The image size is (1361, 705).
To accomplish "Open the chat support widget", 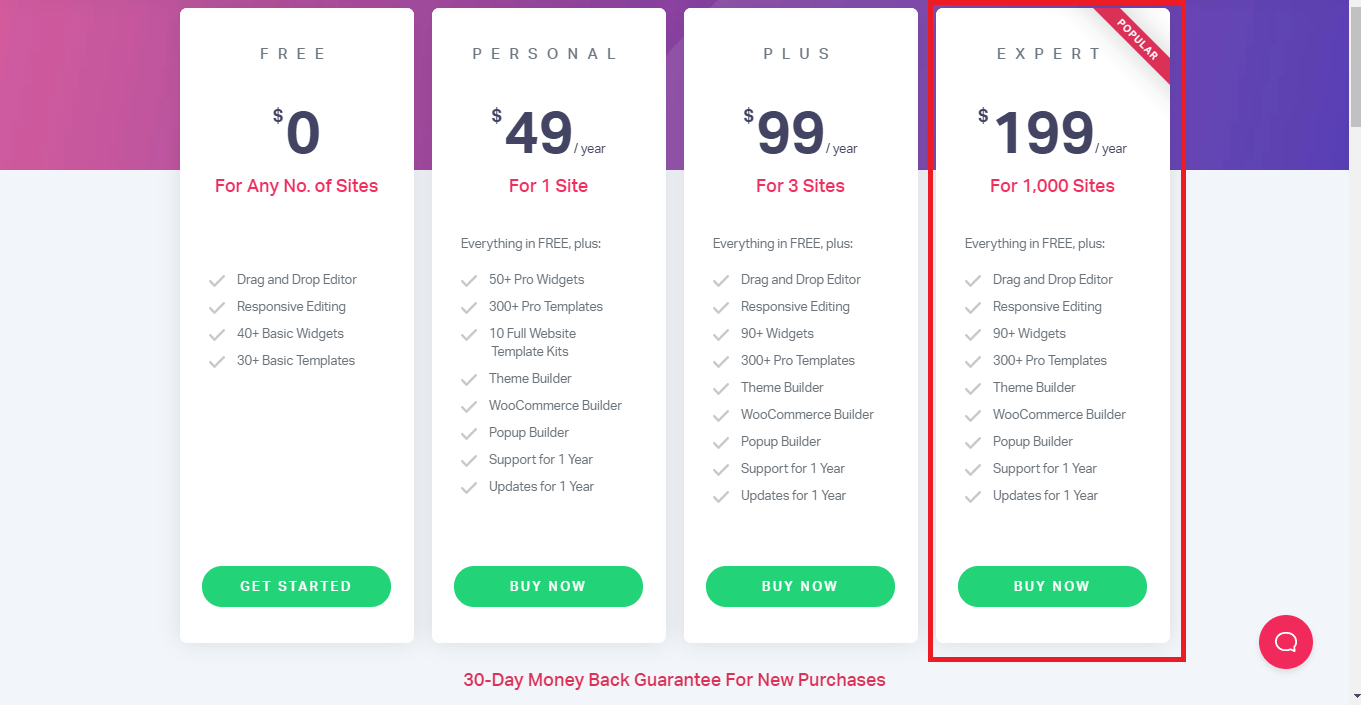I will click(x=1285, y=642).
